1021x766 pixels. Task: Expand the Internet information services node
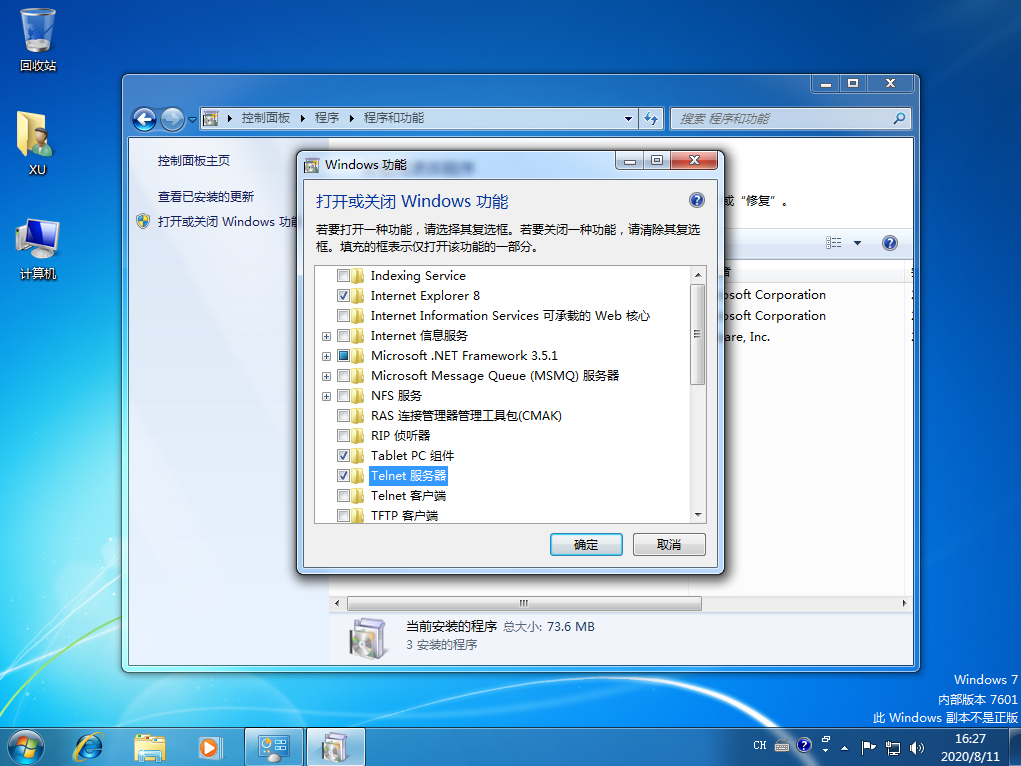point(326,336)
